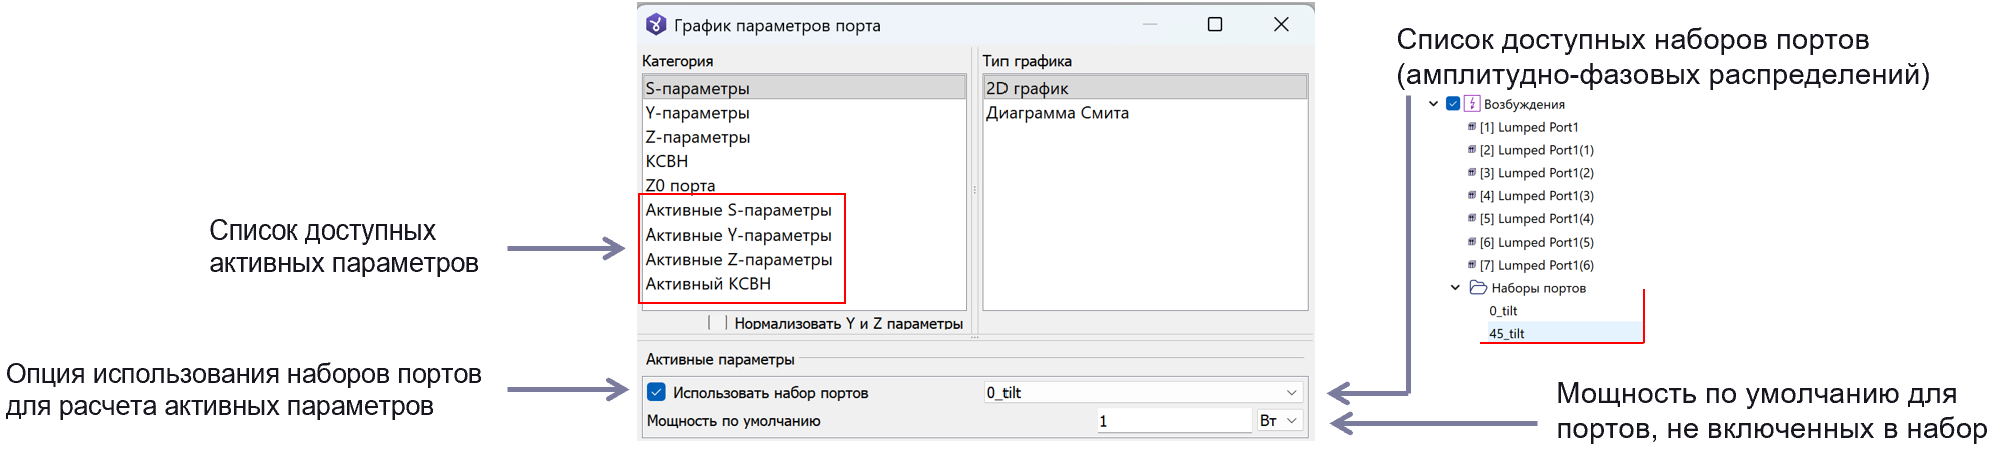The image size is (2002, 458).
Task: Select [7] Lumped Port1(6) in tree
Action: pos(1537,265)
